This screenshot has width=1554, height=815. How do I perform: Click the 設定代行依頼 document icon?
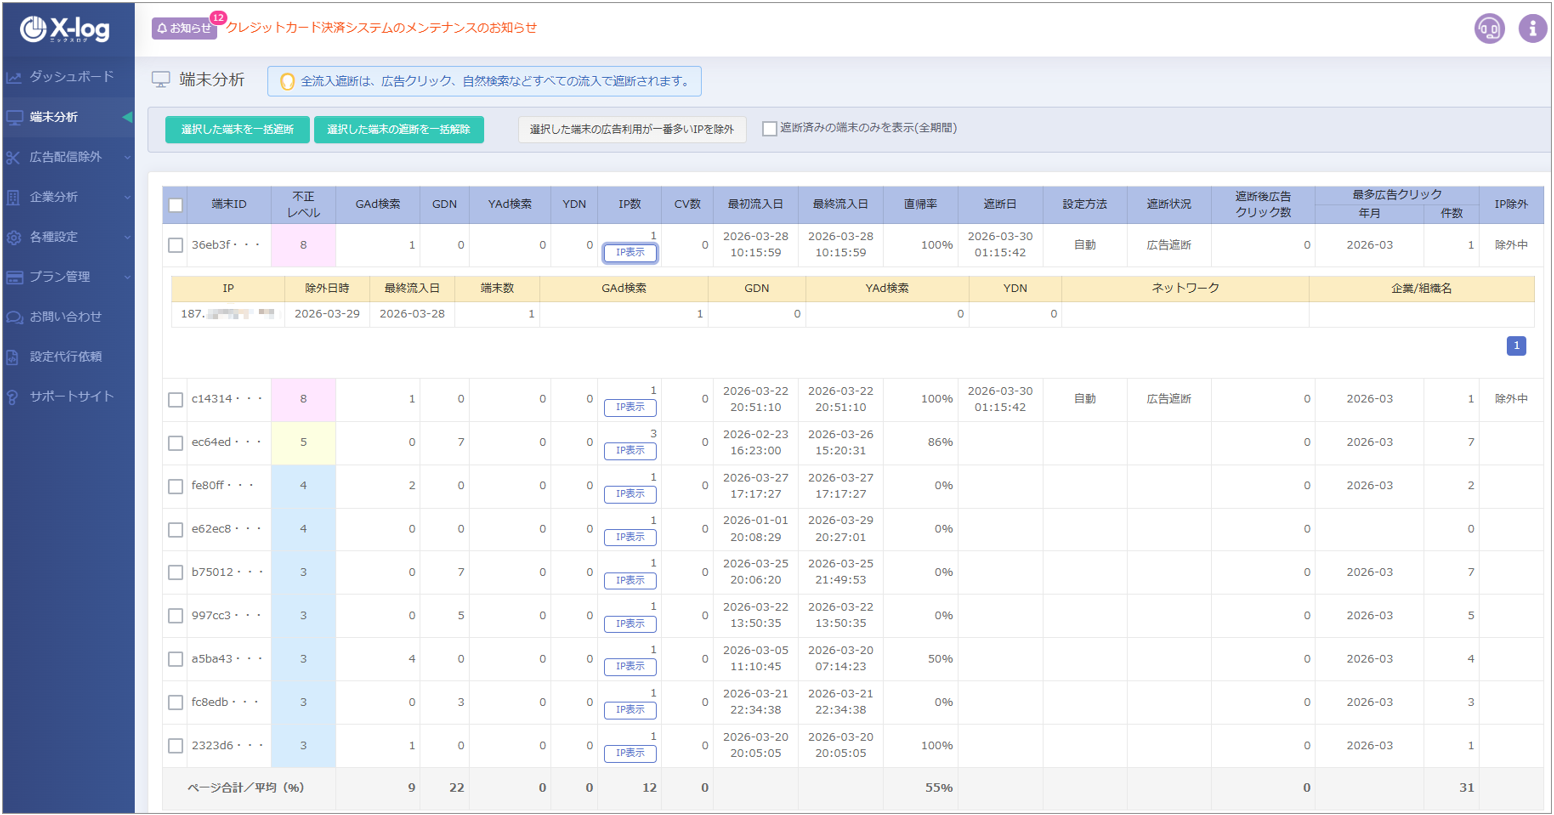pos(14,357)
